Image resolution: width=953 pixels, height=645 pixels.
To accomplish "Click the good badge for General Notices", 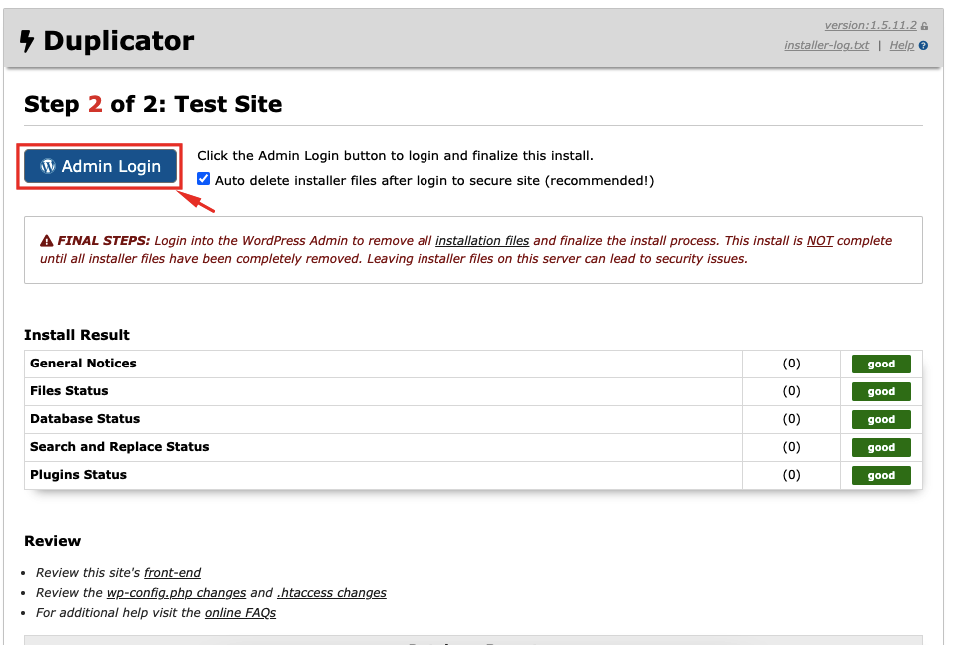I will (x=881, y=364).
